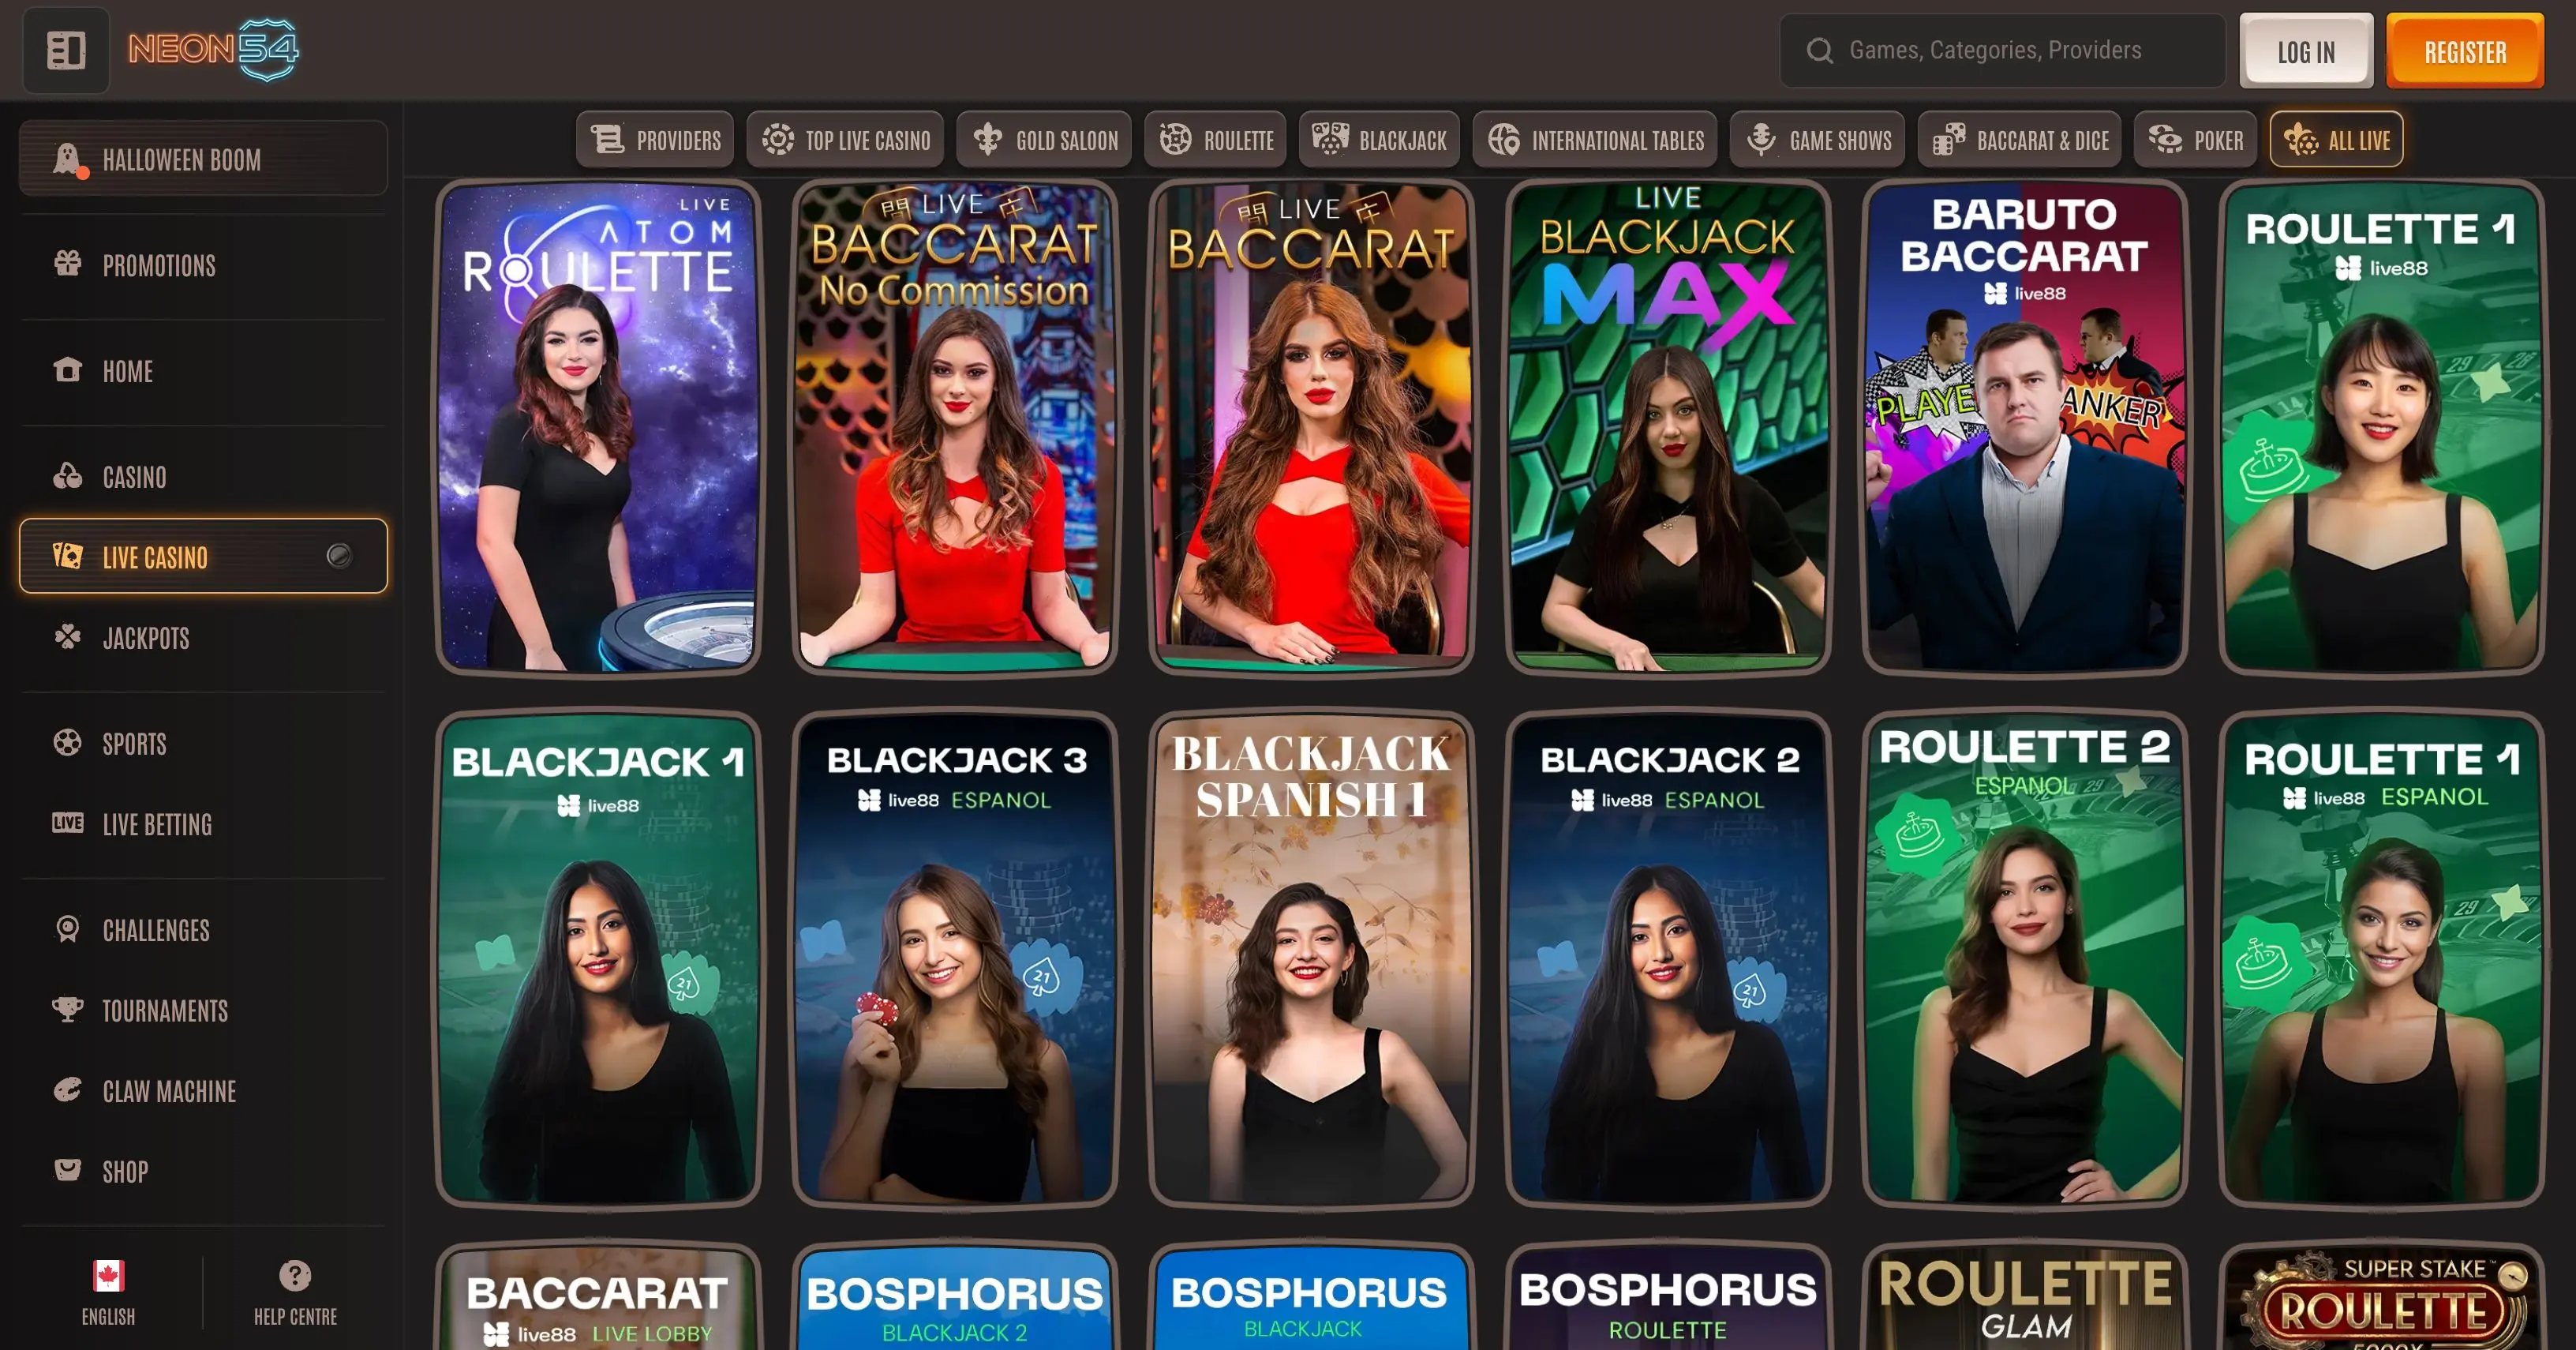
Task: Open the Live Blackjack Max game thumbnail
Action: click(x=1668, y=427)
